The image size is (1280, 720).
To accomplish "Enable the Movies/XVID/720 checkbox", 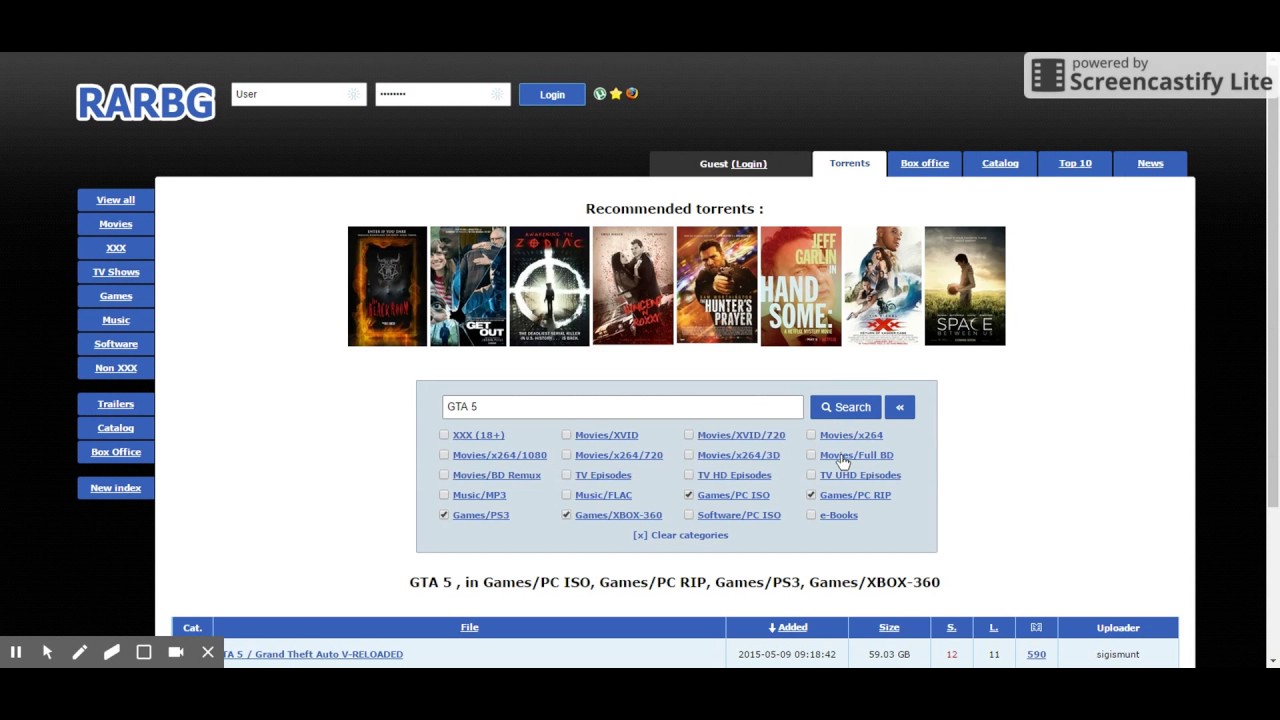I will (x=689, y=435).
